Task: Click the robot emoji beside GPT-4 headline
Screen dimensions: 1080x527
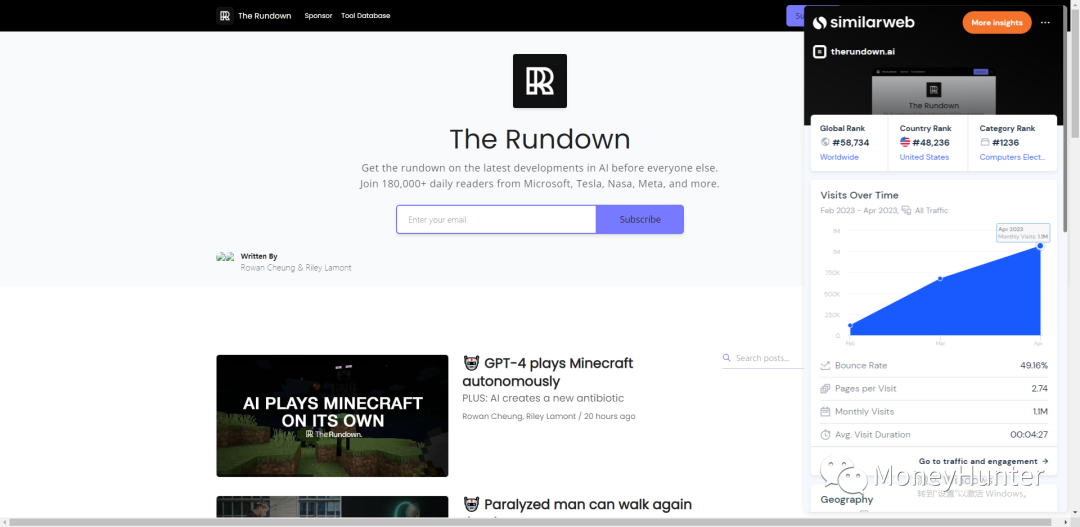Action: click(x=471, y=363)
